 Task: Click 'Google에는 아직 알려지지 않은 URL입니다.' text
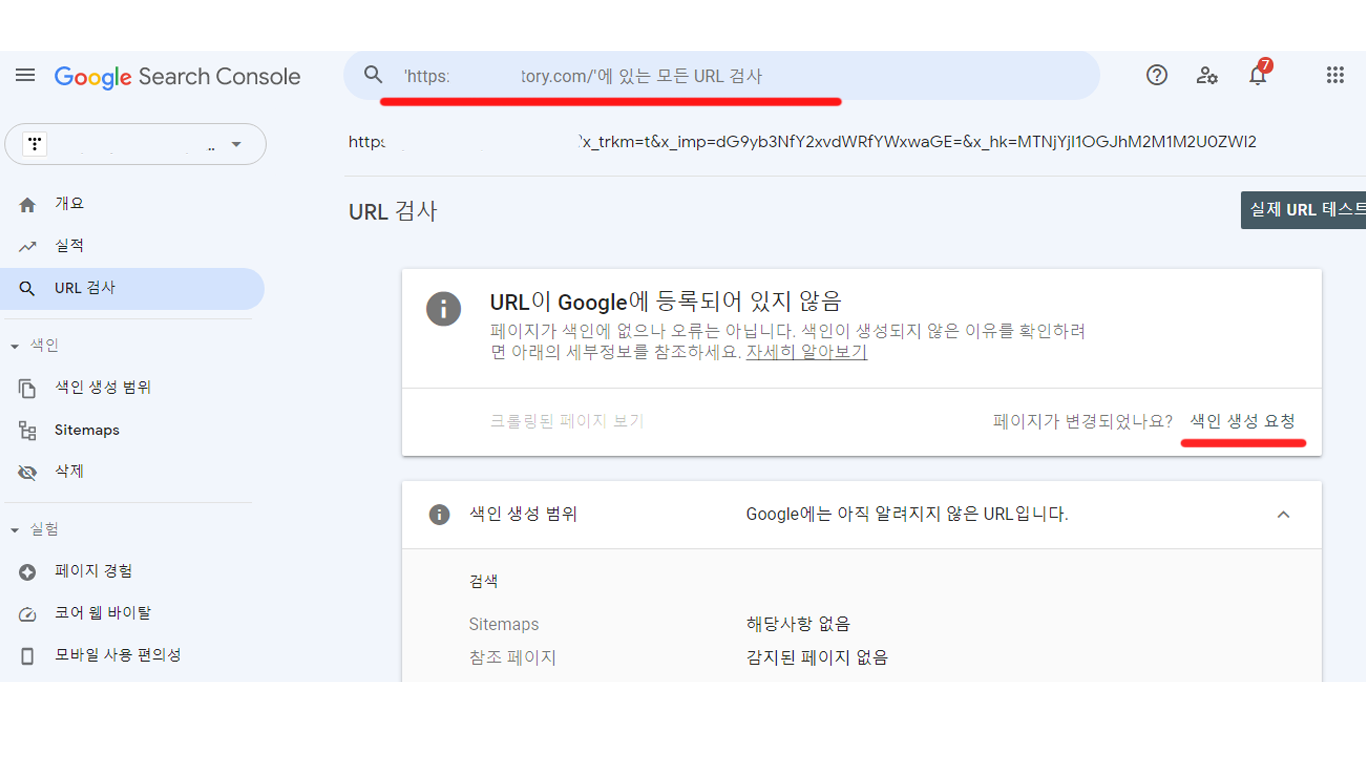(x=907, y=515)
